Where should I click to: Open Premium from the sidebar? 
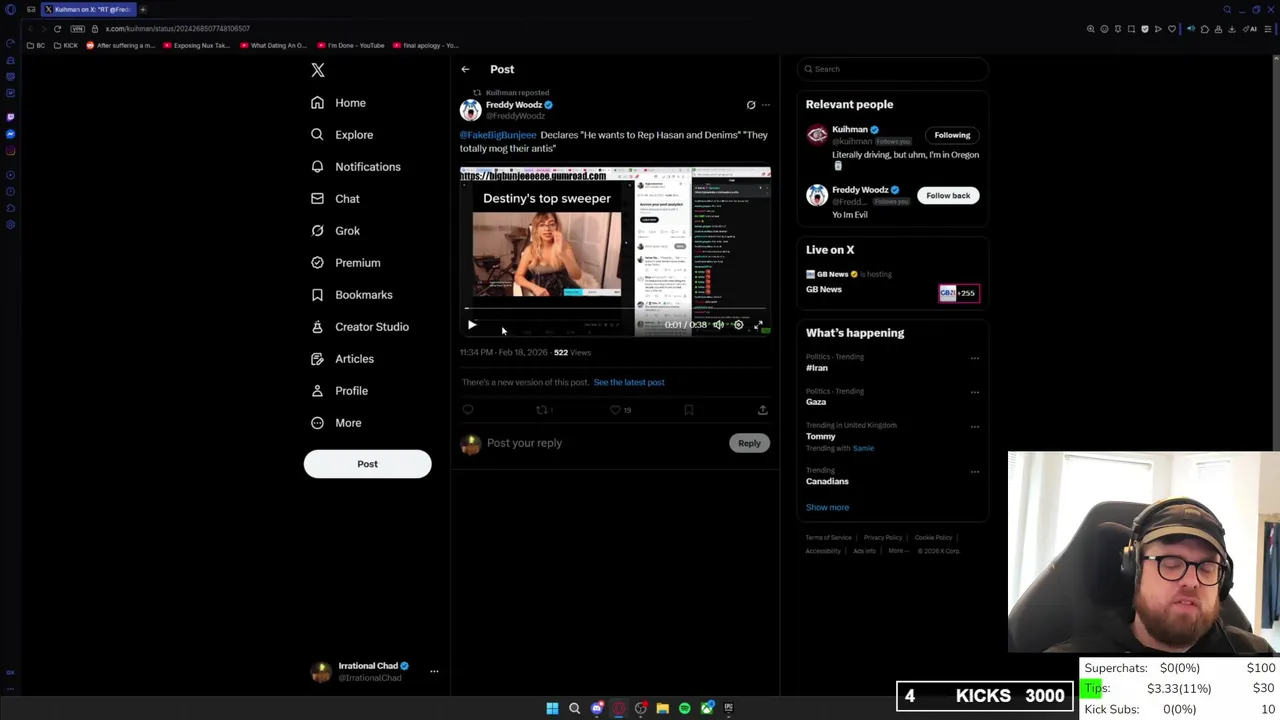tap(345, 263)
